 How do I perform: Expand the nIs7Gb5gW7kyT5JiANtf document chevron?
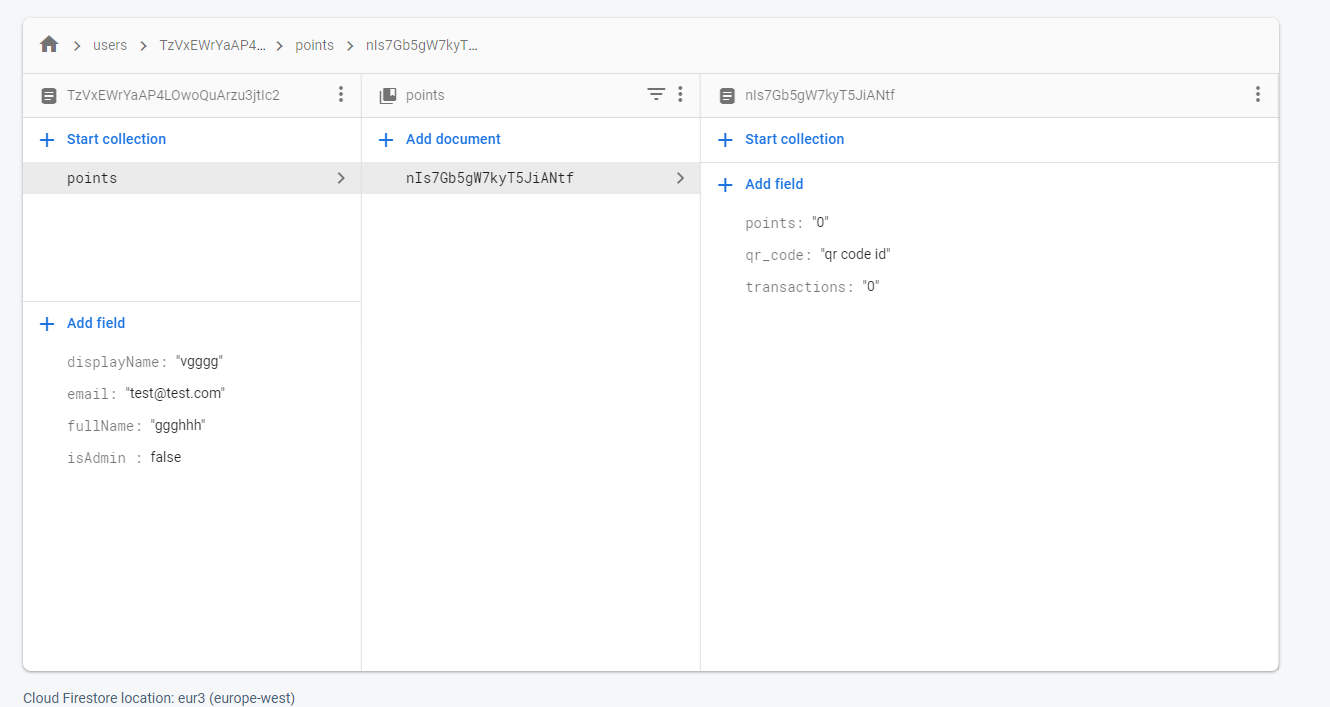680,178
